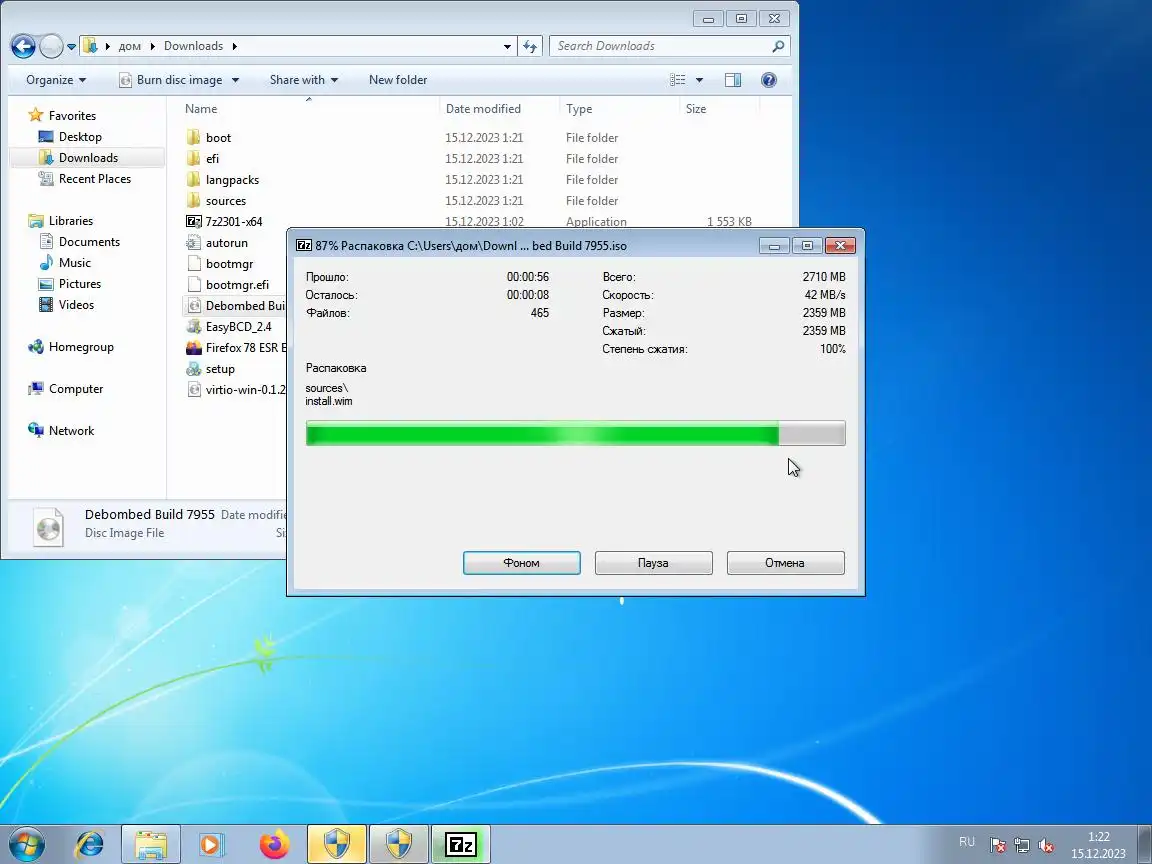Open the Action Center flag tray icon
1152x864 pixels.
pyautogui.click(x=997, y=846)
